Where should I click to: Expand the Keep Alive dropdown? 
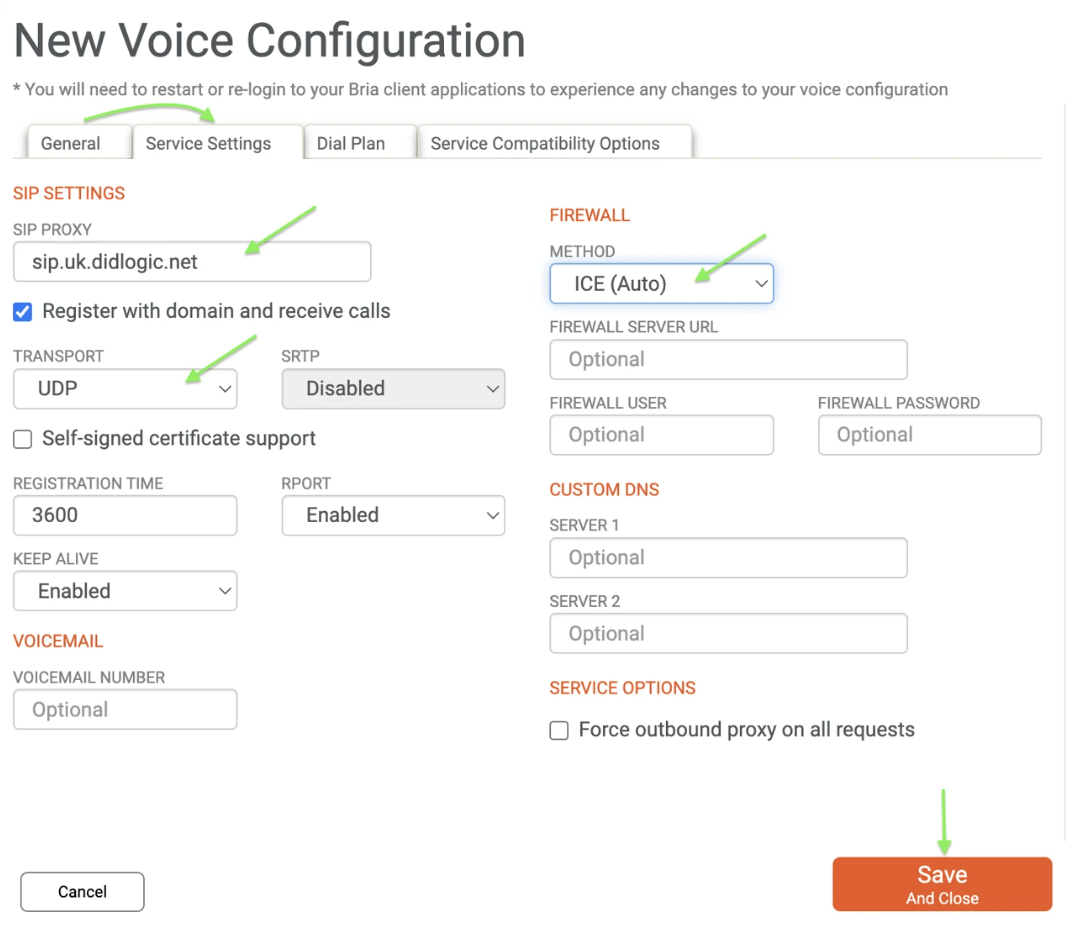[125, 590]
